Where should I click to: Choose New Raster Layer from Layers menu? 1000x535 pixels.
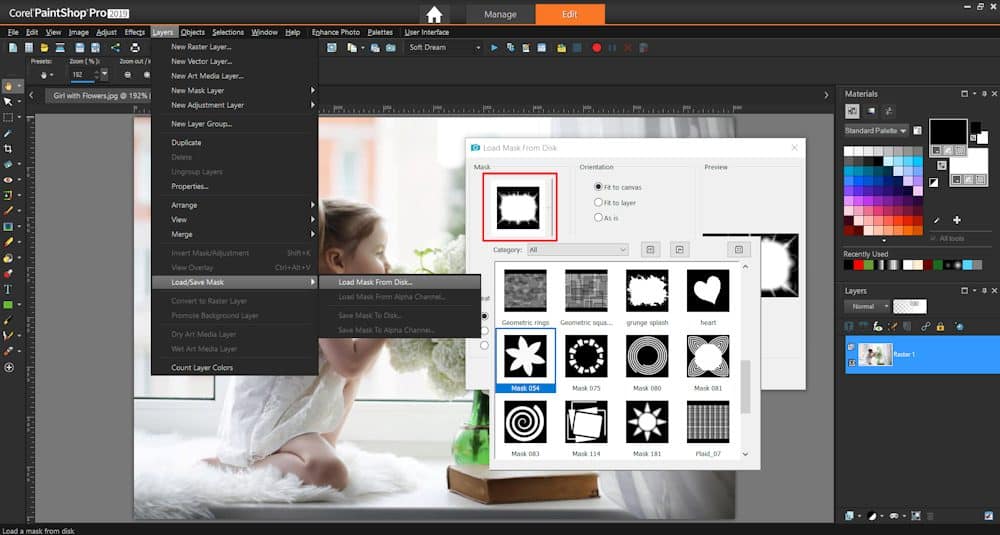pyautogui.click(x=201, y=47)
